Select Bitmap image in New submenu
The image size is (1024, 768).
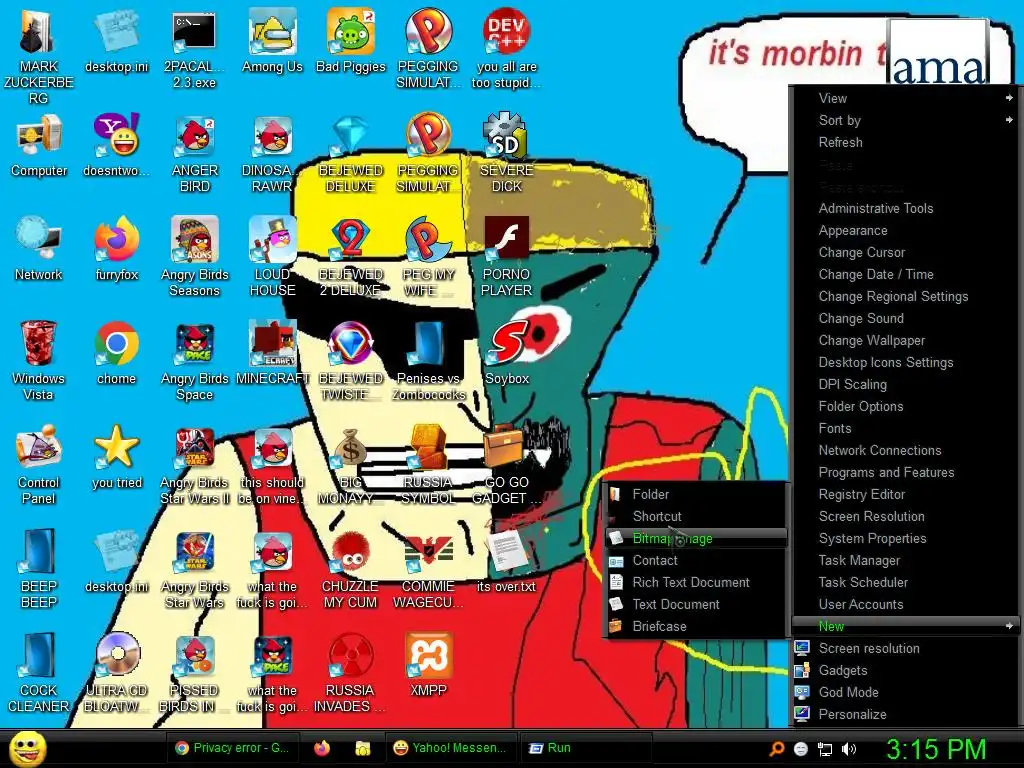click(696, 538)
